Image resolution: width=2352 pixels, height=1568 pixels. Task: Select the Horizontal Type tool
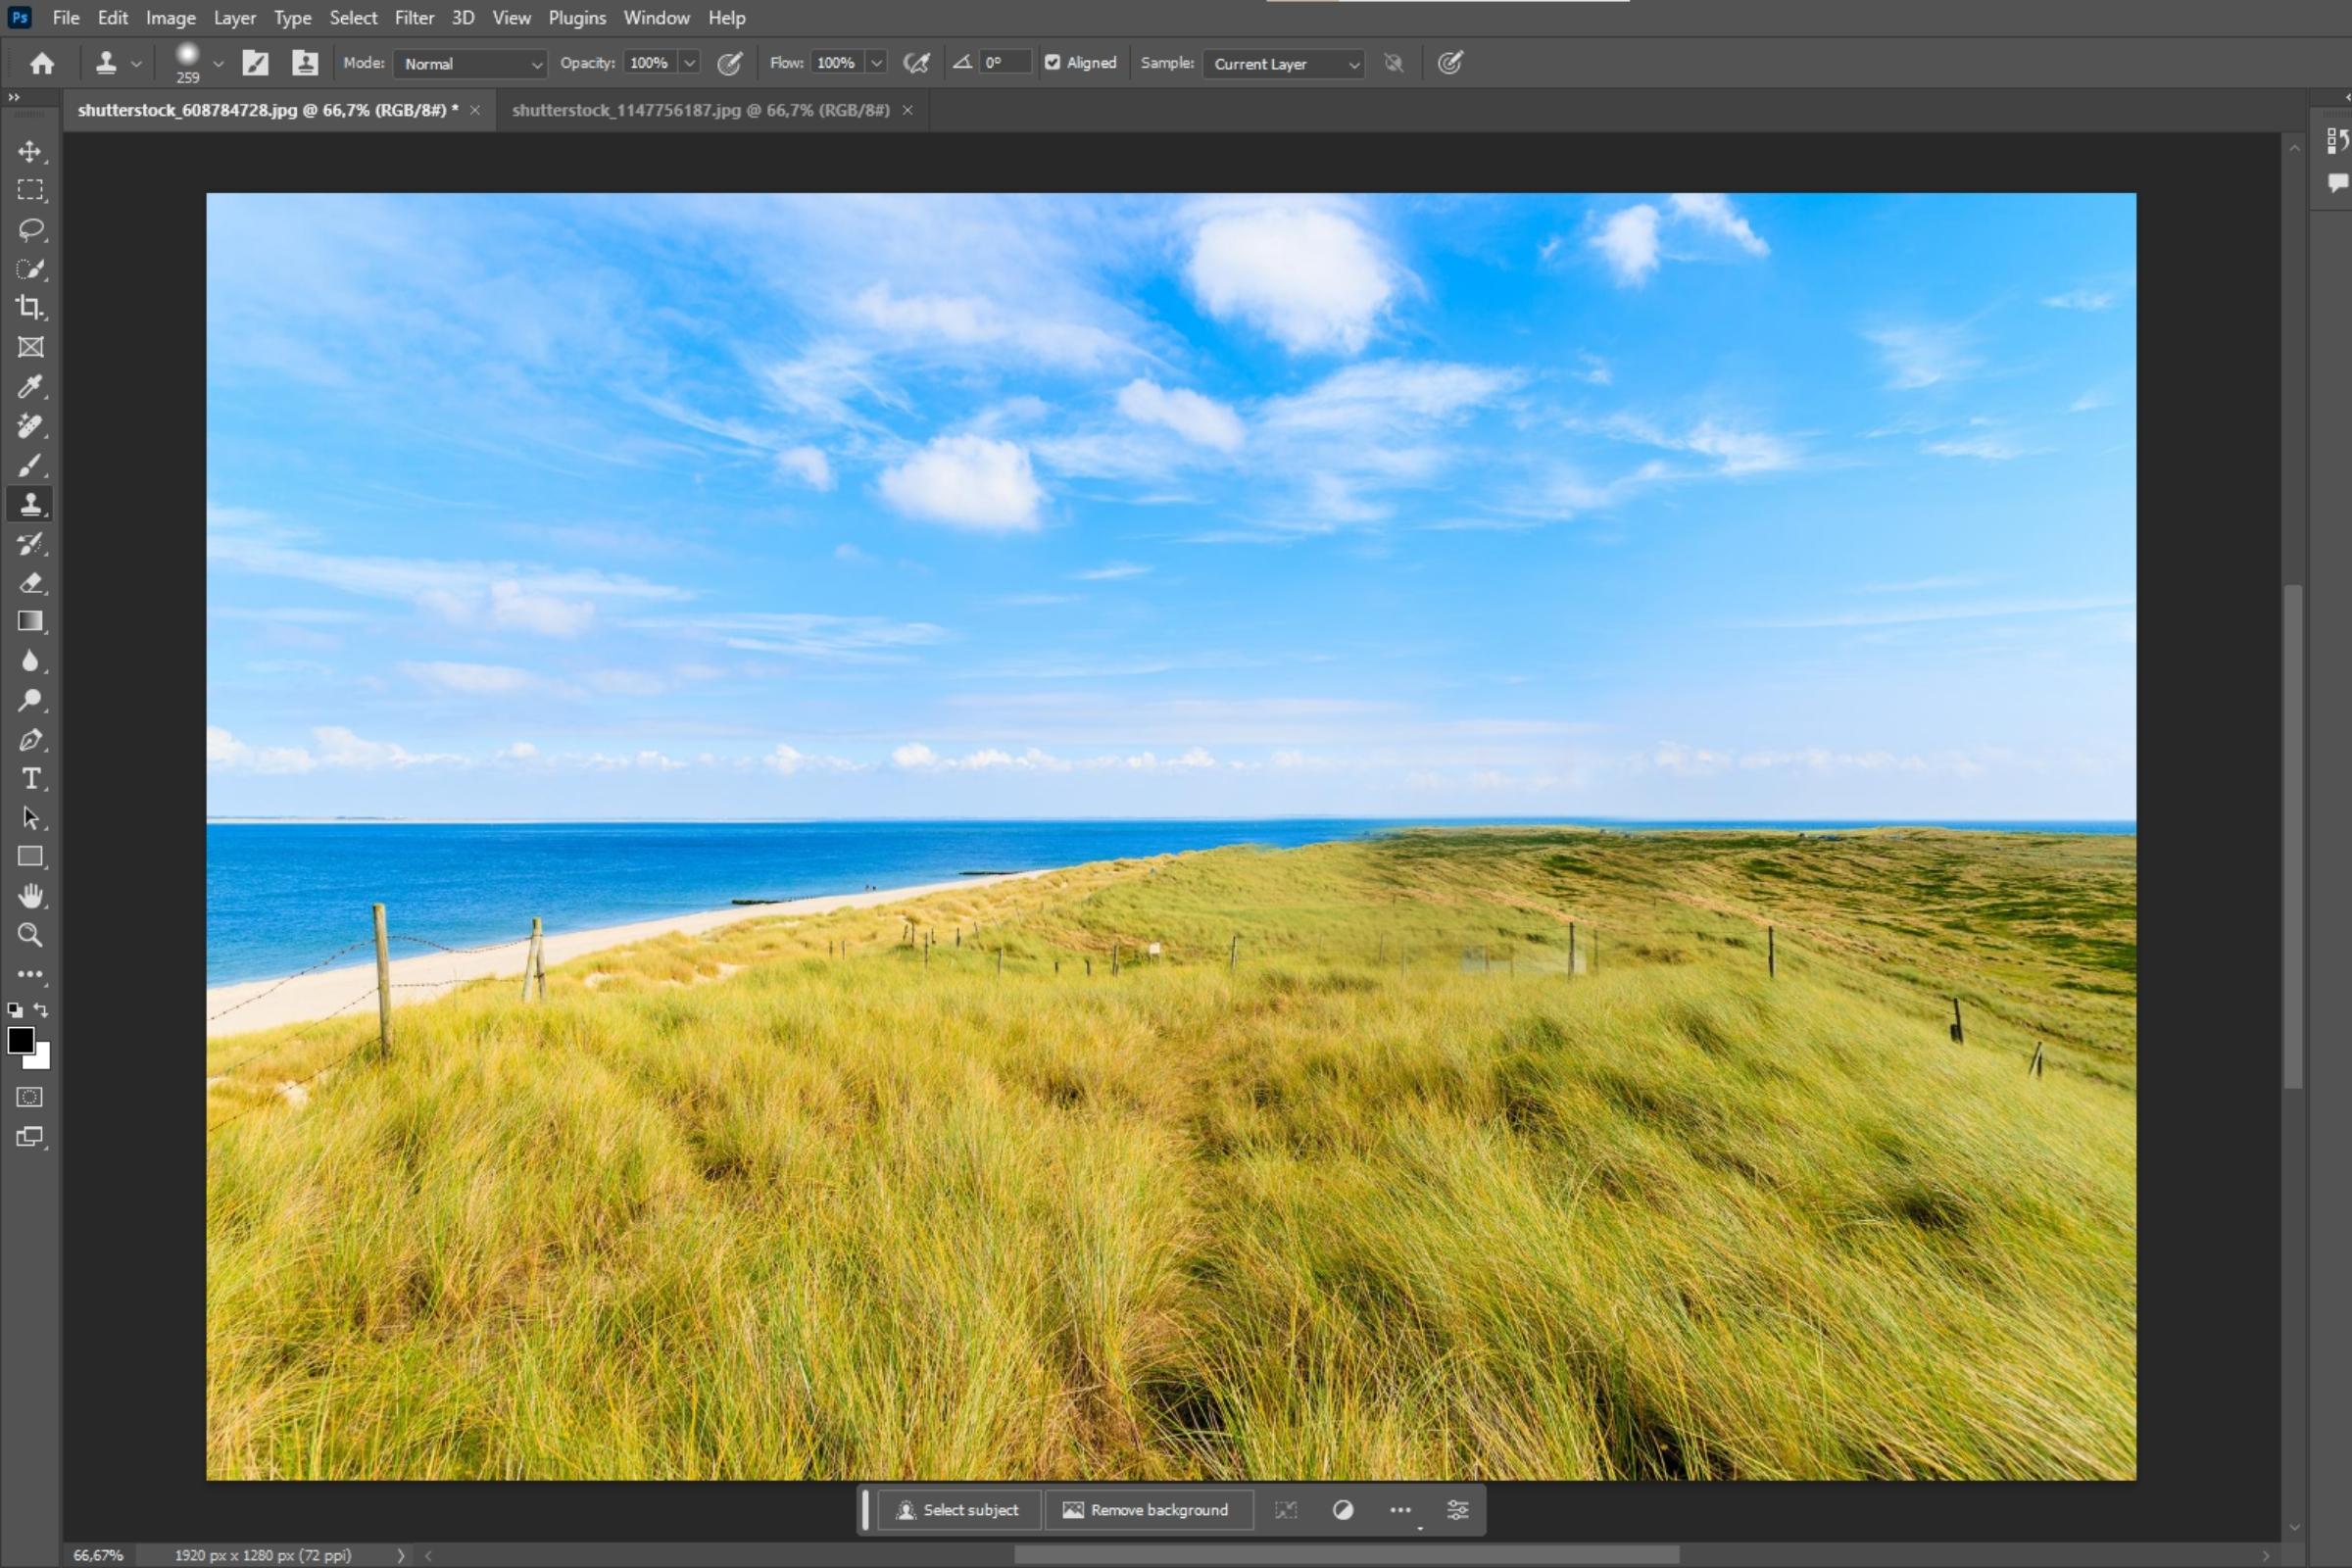point(30,779)
